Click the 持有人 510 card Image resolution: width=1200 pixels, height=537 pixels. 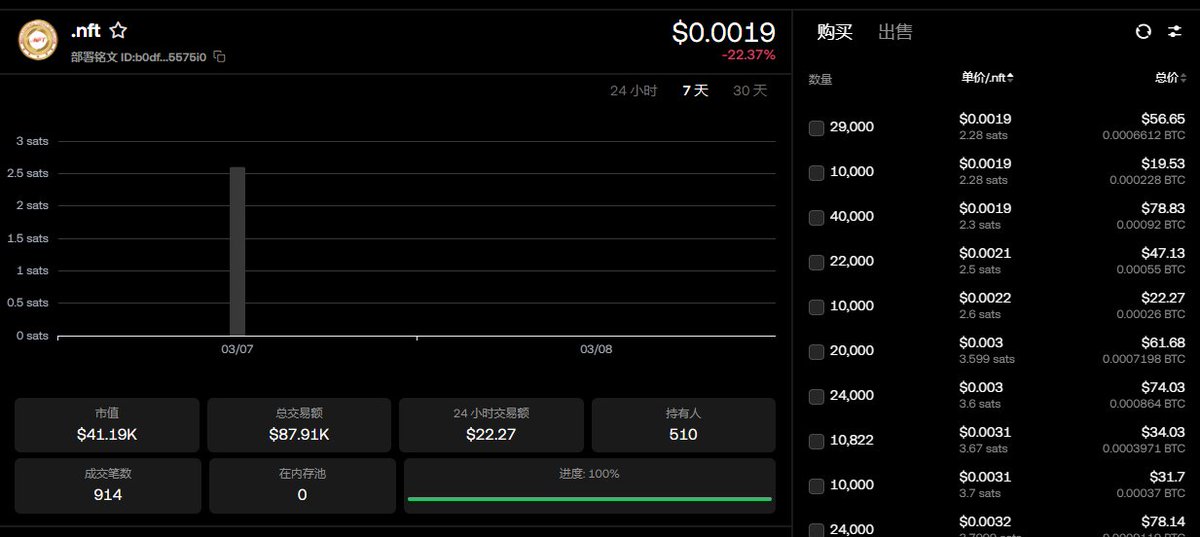(683, 424)
